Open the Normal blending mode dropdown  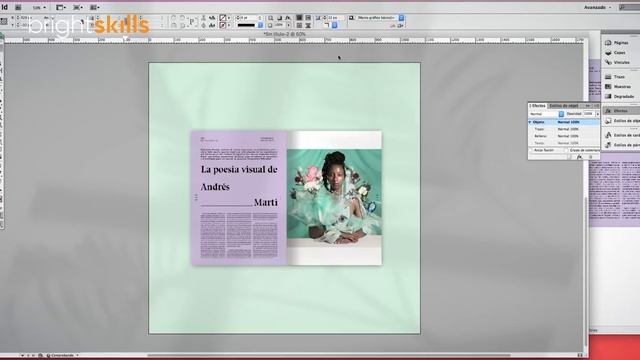click(x=547, y=114)
